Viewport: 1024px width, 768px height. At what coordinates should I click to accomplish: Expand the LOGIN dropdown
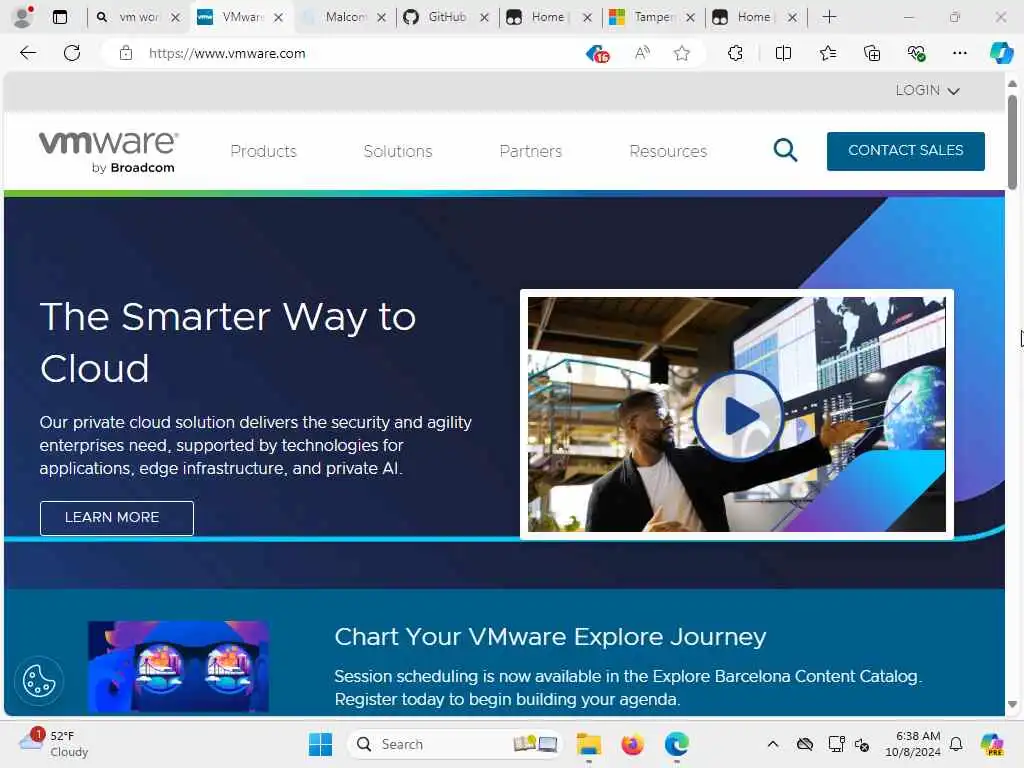(927, 90)
